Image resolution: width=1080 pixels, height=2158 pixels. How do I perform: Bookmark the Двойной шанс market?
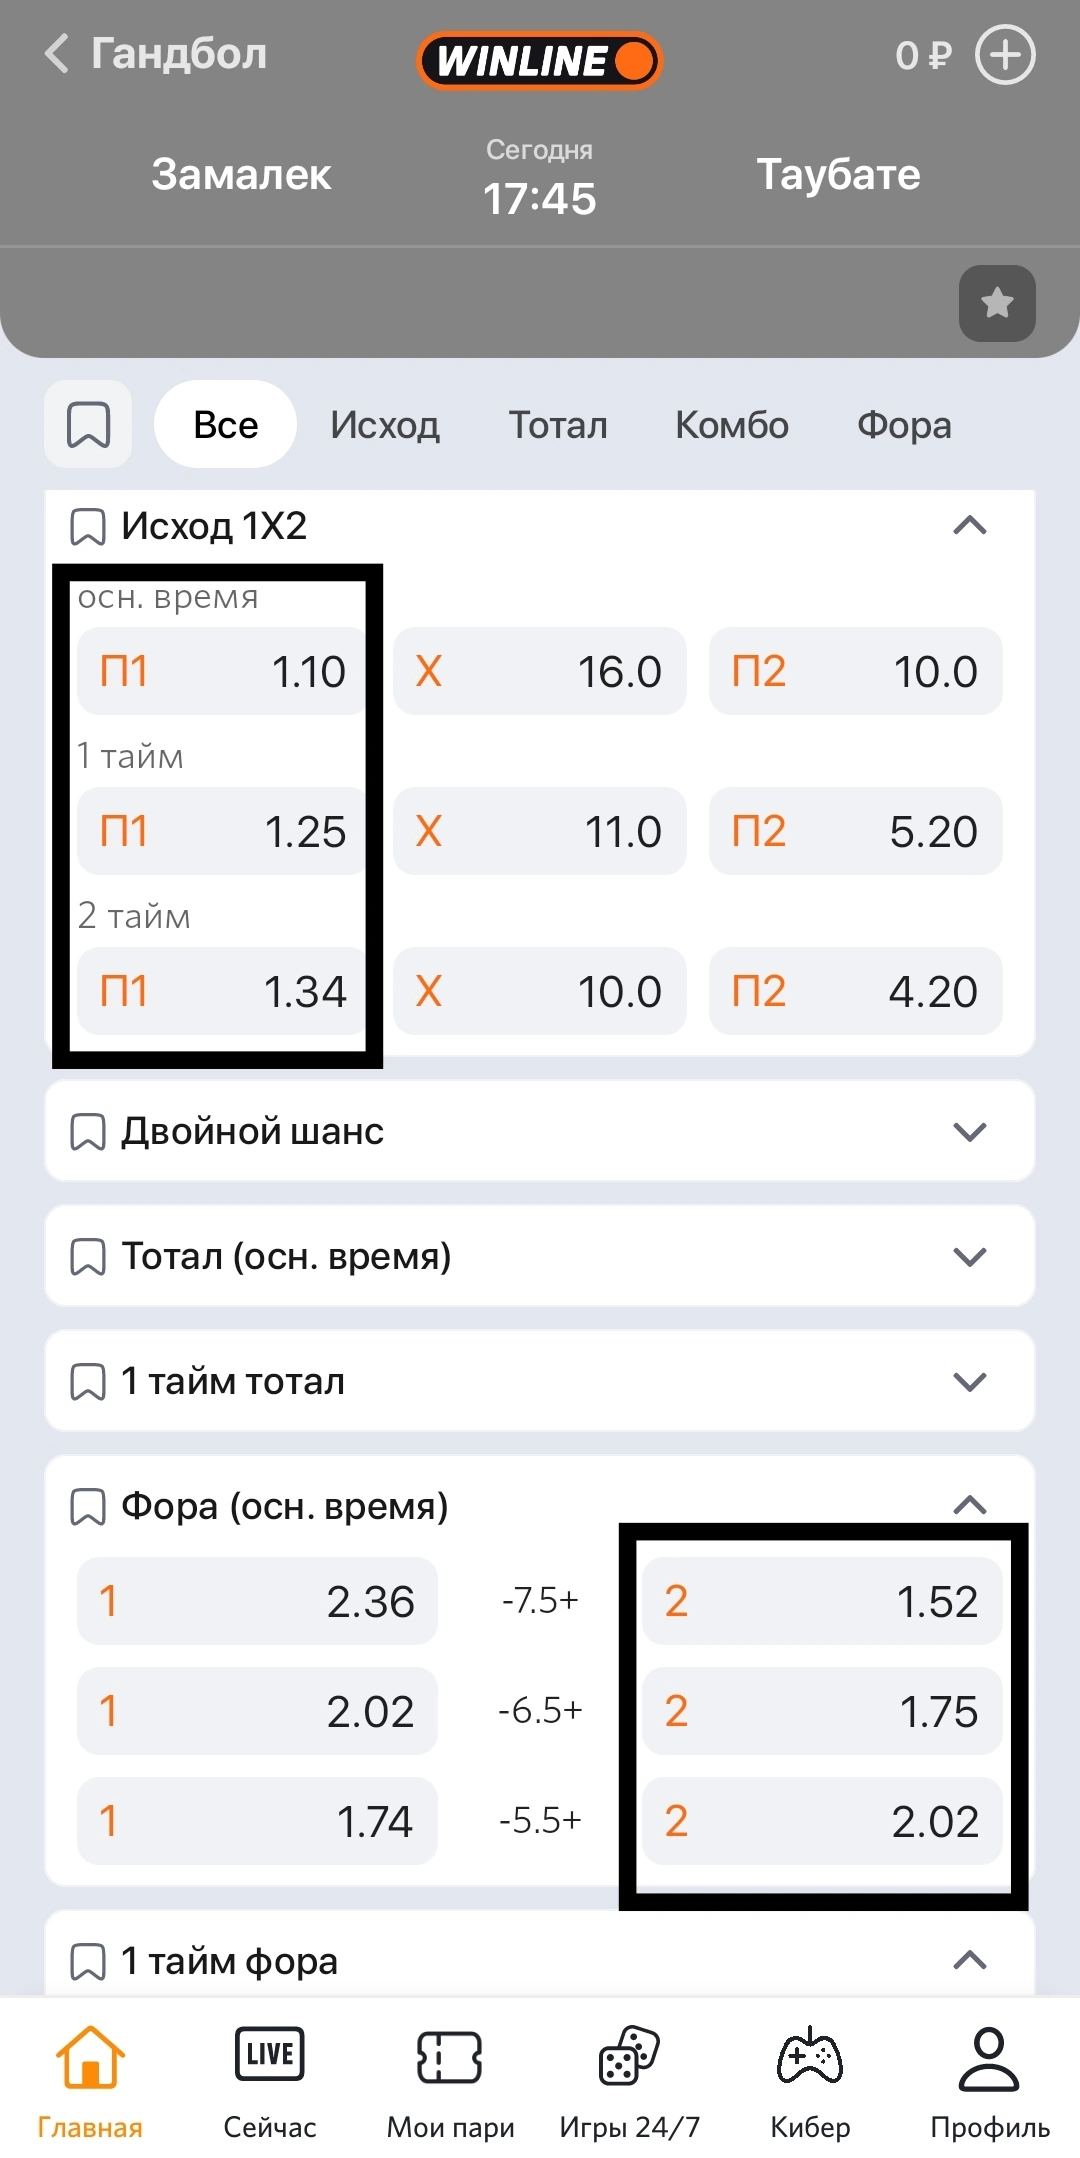(x=88, y=1132)
